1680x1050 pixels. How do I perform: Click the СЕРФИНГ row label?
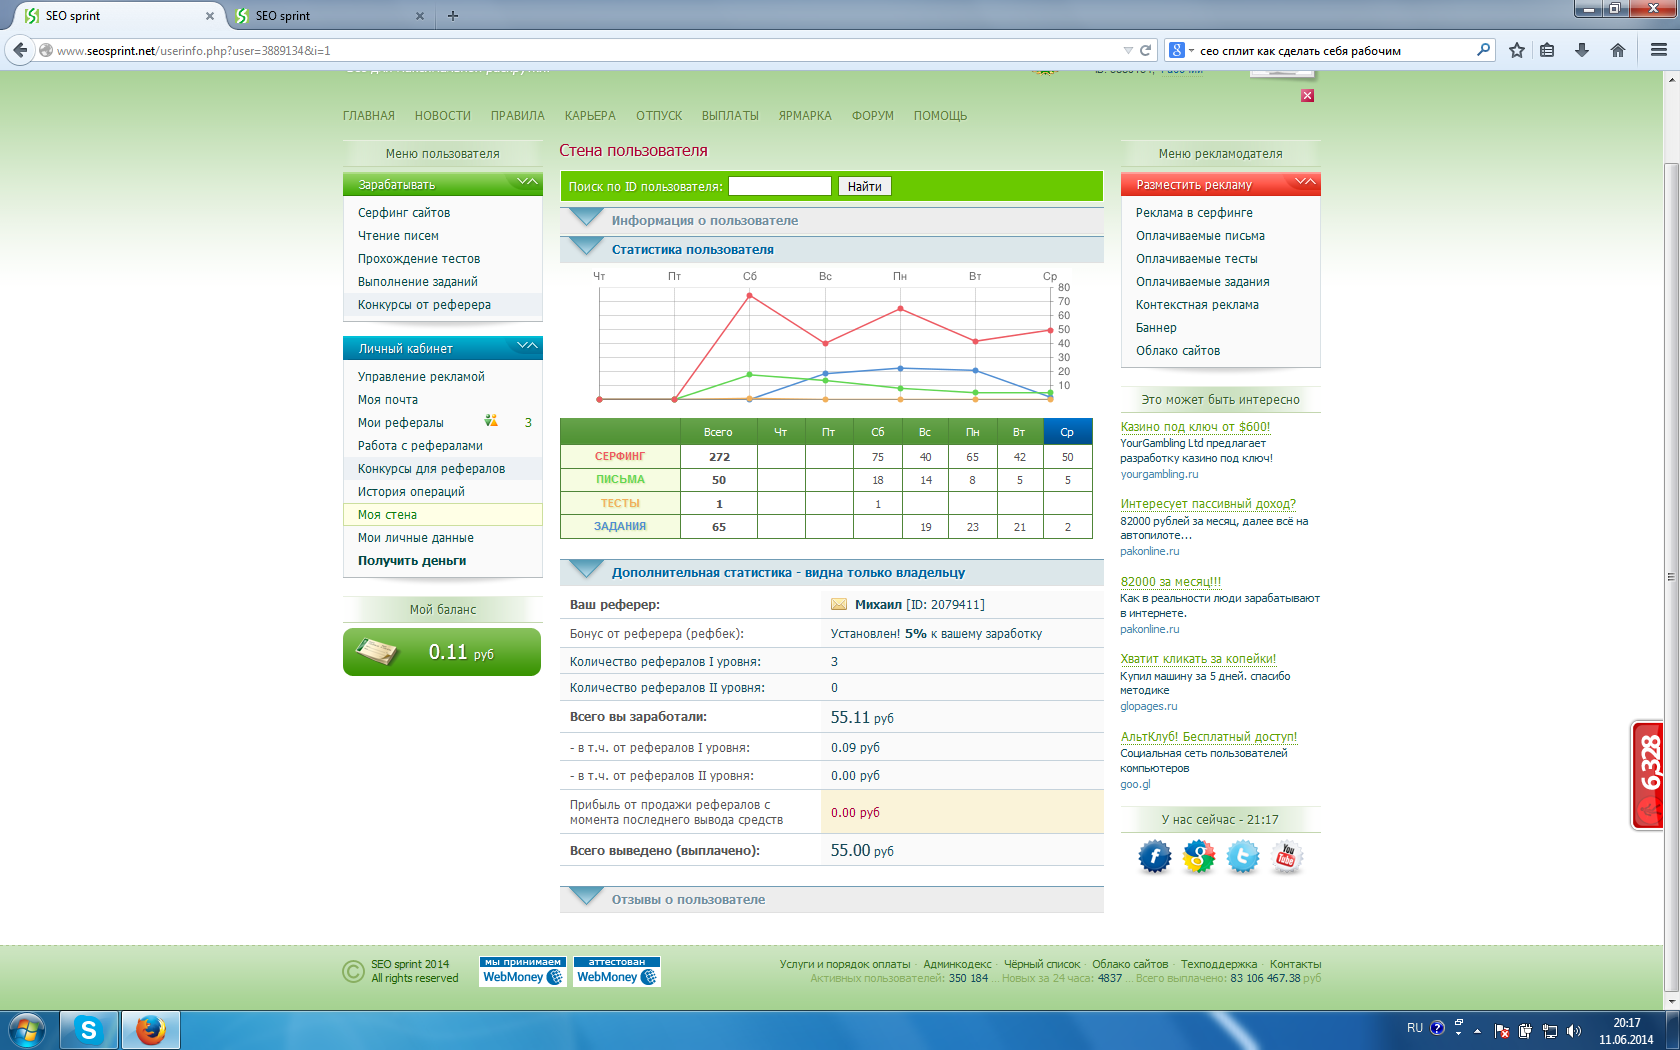click(620, 456)
